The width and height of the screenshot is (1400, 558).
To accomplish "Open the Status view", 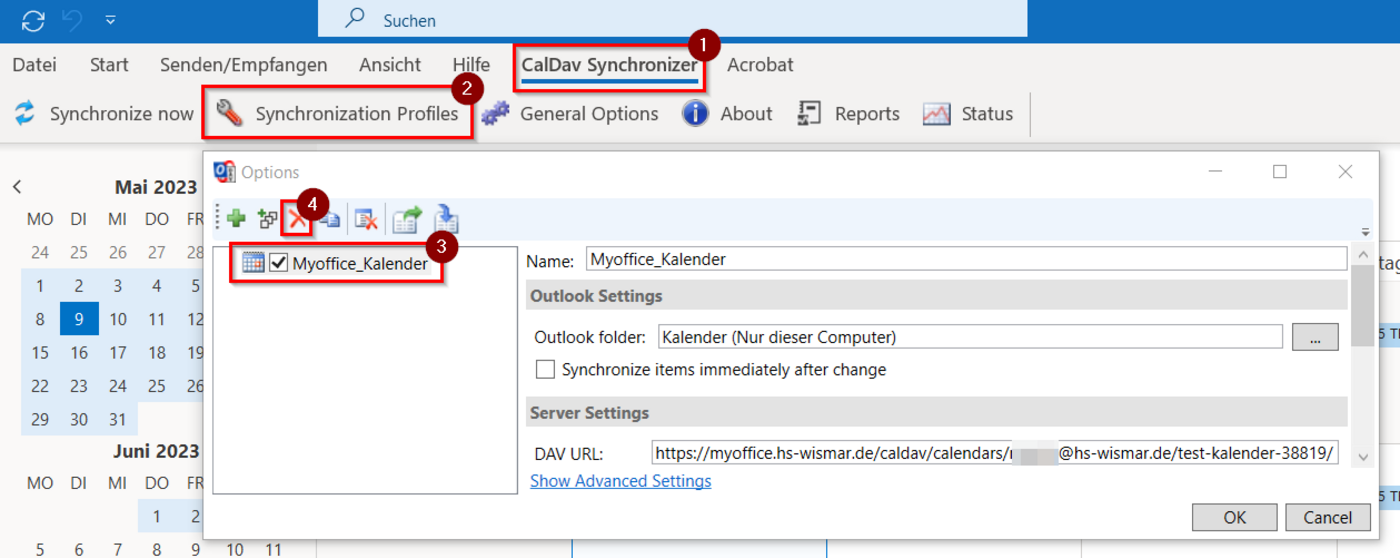I will tap(968, 114).
